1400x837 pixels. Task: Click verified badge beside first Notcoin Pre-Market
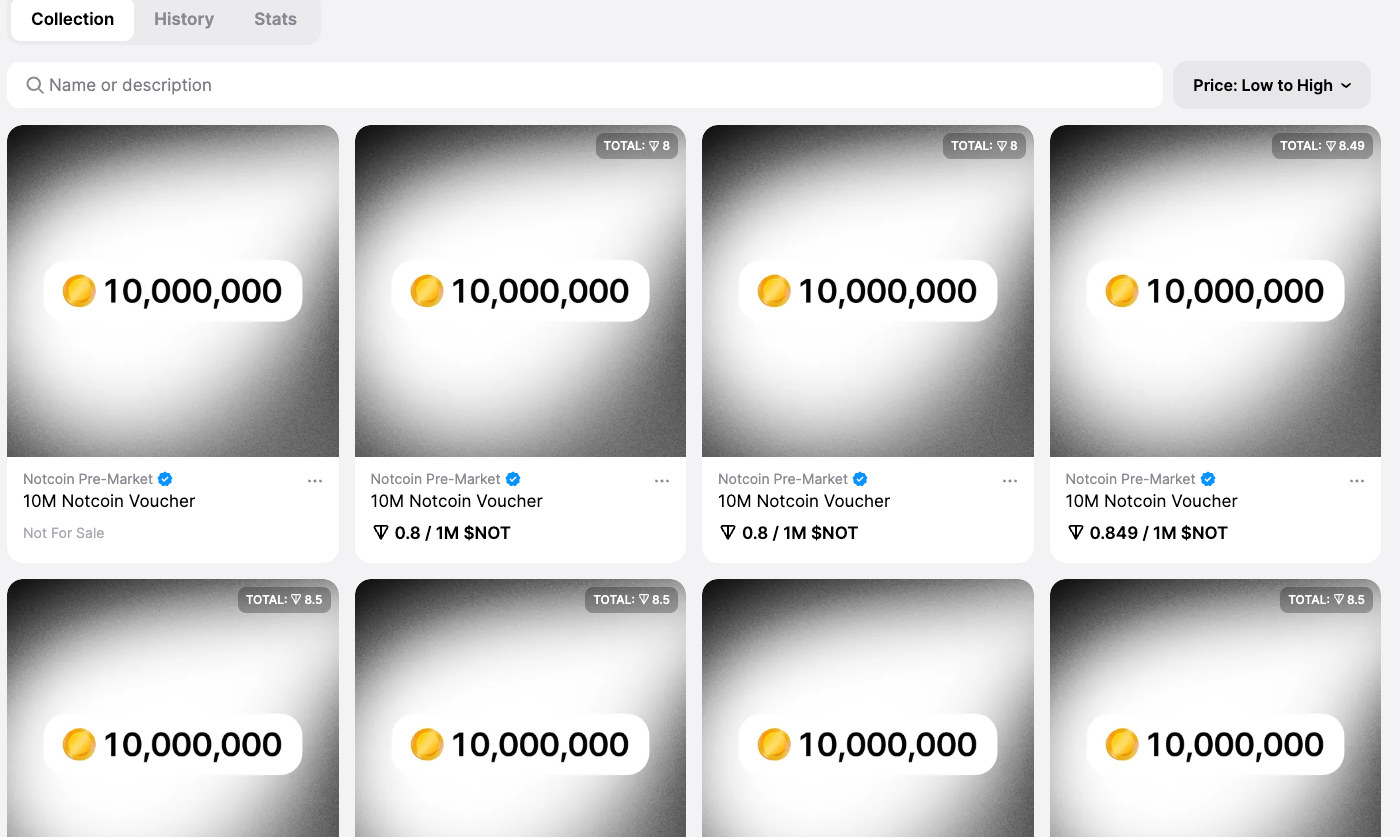(x=164, y=478)
